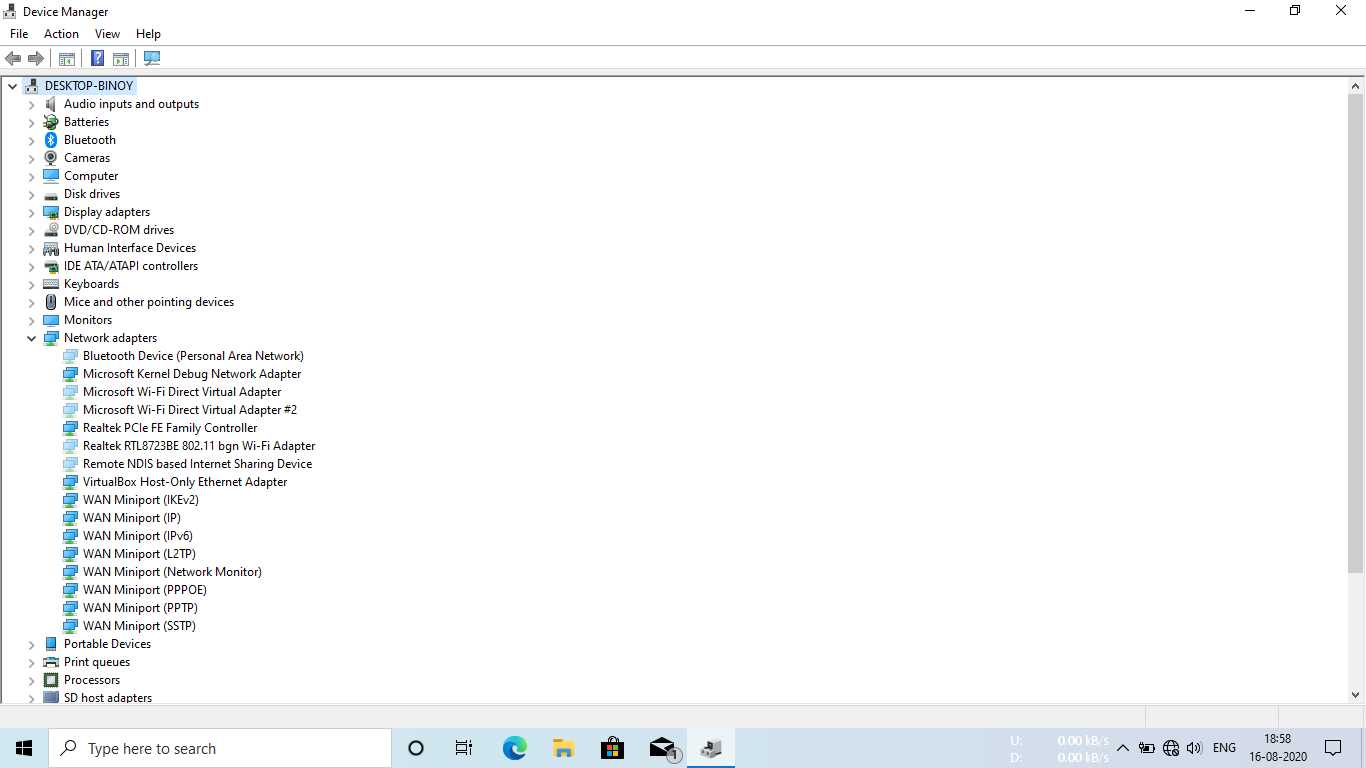1366x768 pixels.
Task: Select the Cameras category icon
Action: 51,158
